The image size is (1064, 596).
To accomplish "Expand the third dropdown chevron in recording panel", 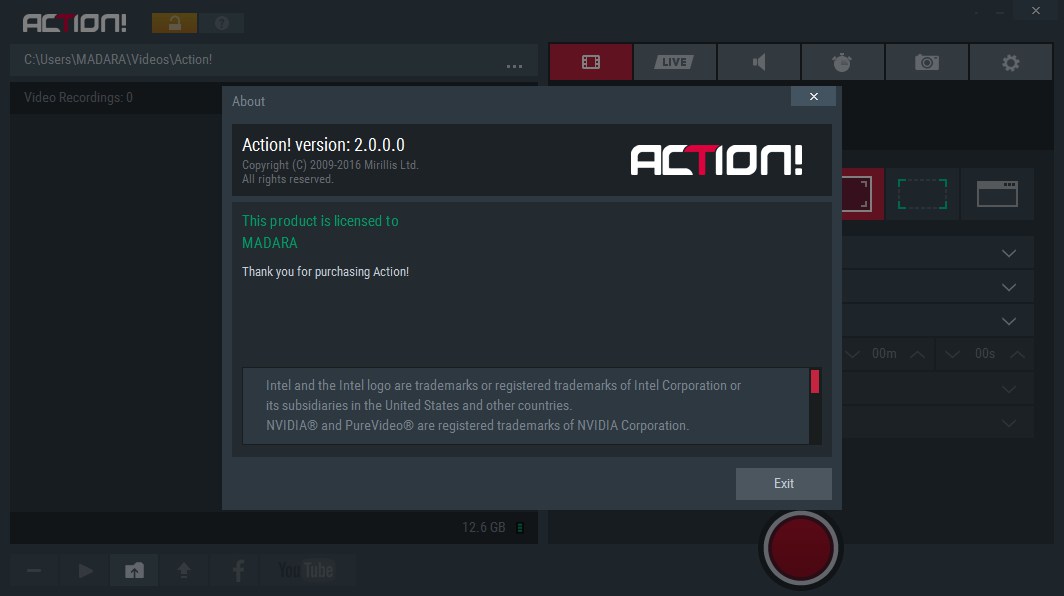I will [x=1009, y=321].
